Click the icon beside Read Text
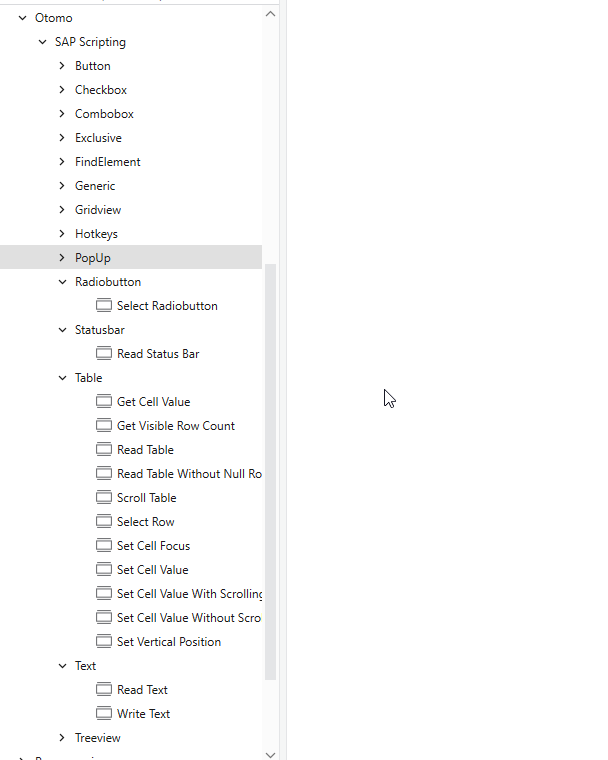This screenshot has width=608, height=760. [x=104, y=690]
